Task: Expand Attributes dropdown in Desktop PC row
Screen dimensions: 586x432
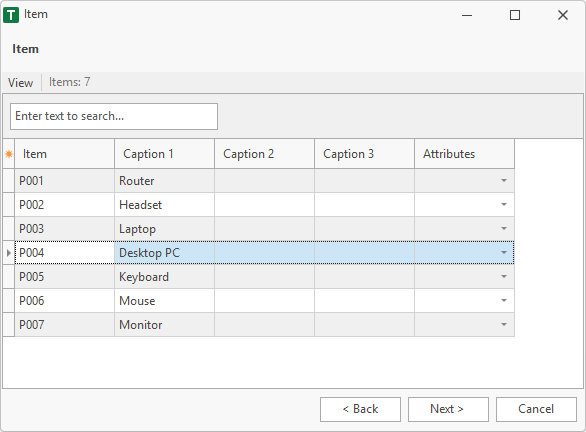Action: tap(504, 253)
